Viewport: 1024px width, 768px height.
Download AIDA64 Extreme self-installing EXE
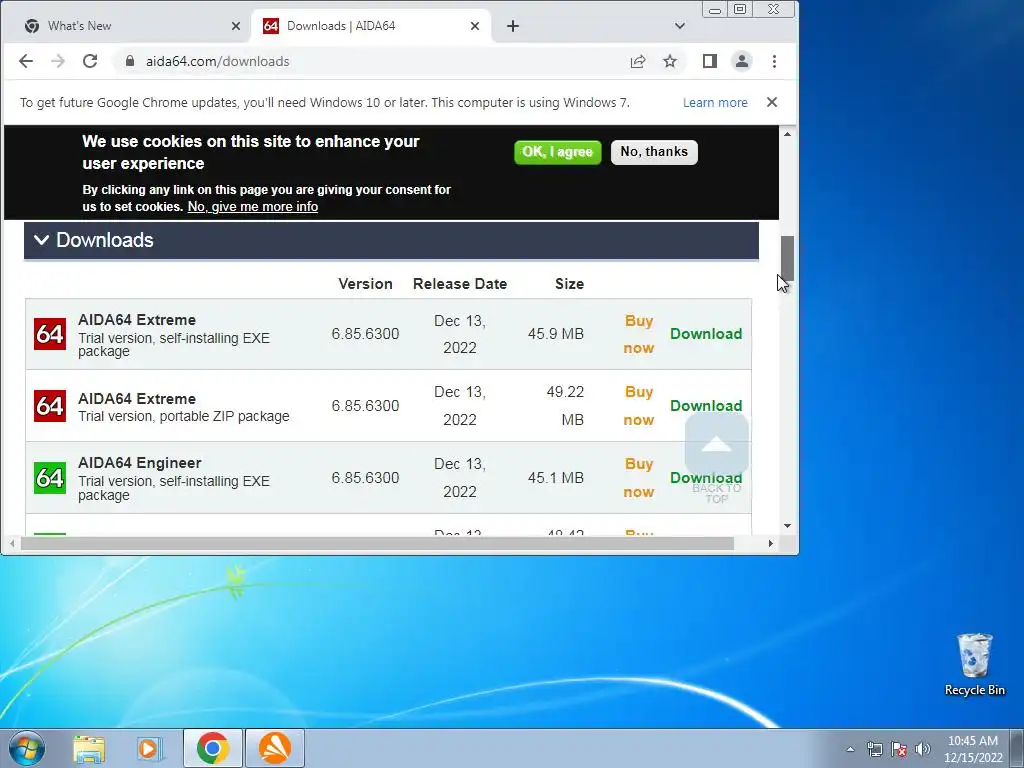pos(706,334)
